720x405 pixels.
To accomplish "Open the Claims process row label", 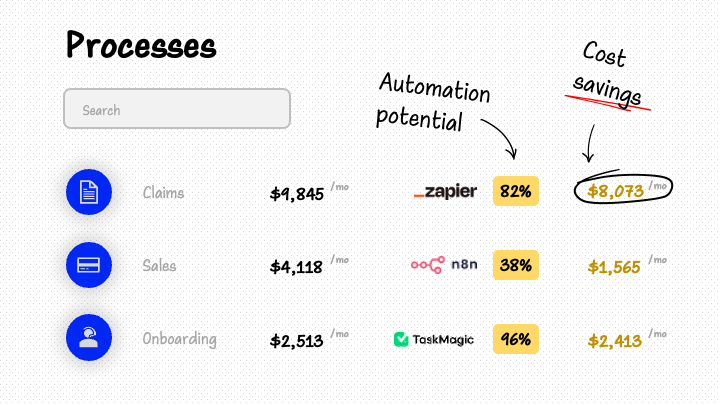I will 163,193.
